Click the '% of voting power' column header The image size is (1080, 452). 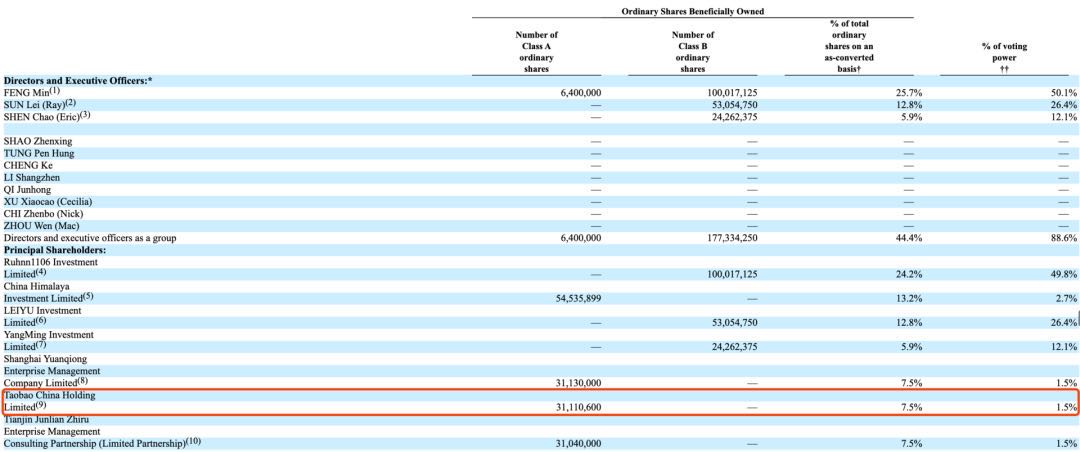click(x=1004, y=52)
